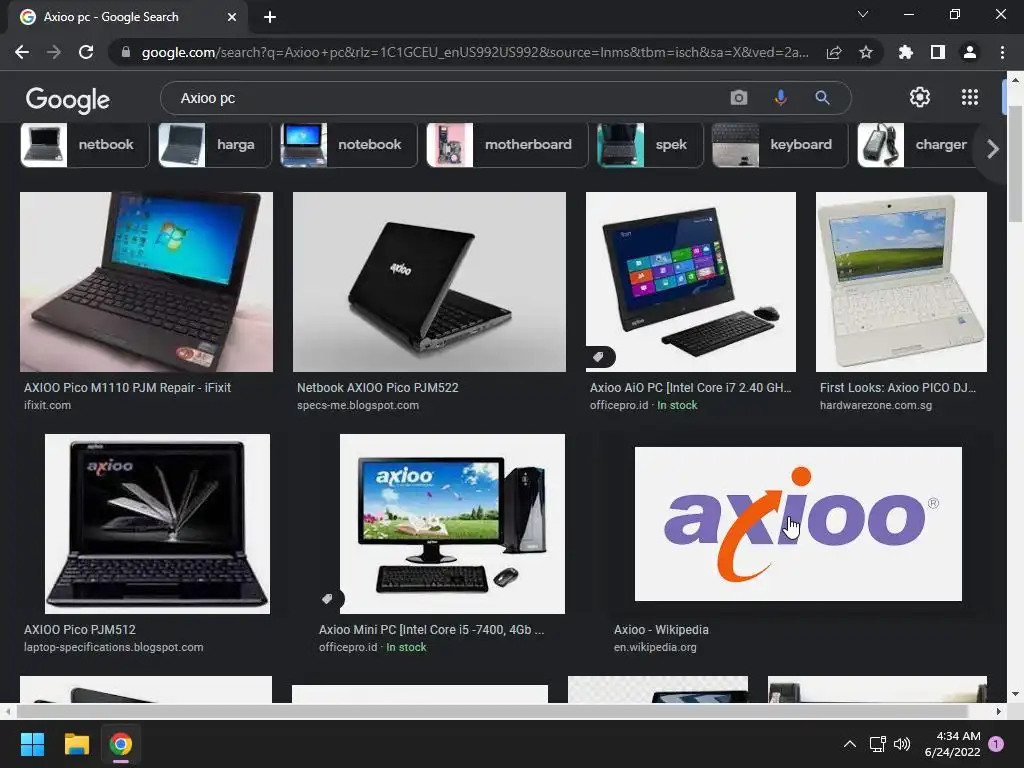This screenshot has width=1024, height=768.
Task: Open Chrome profile avatar
Action: pos(970,52)
